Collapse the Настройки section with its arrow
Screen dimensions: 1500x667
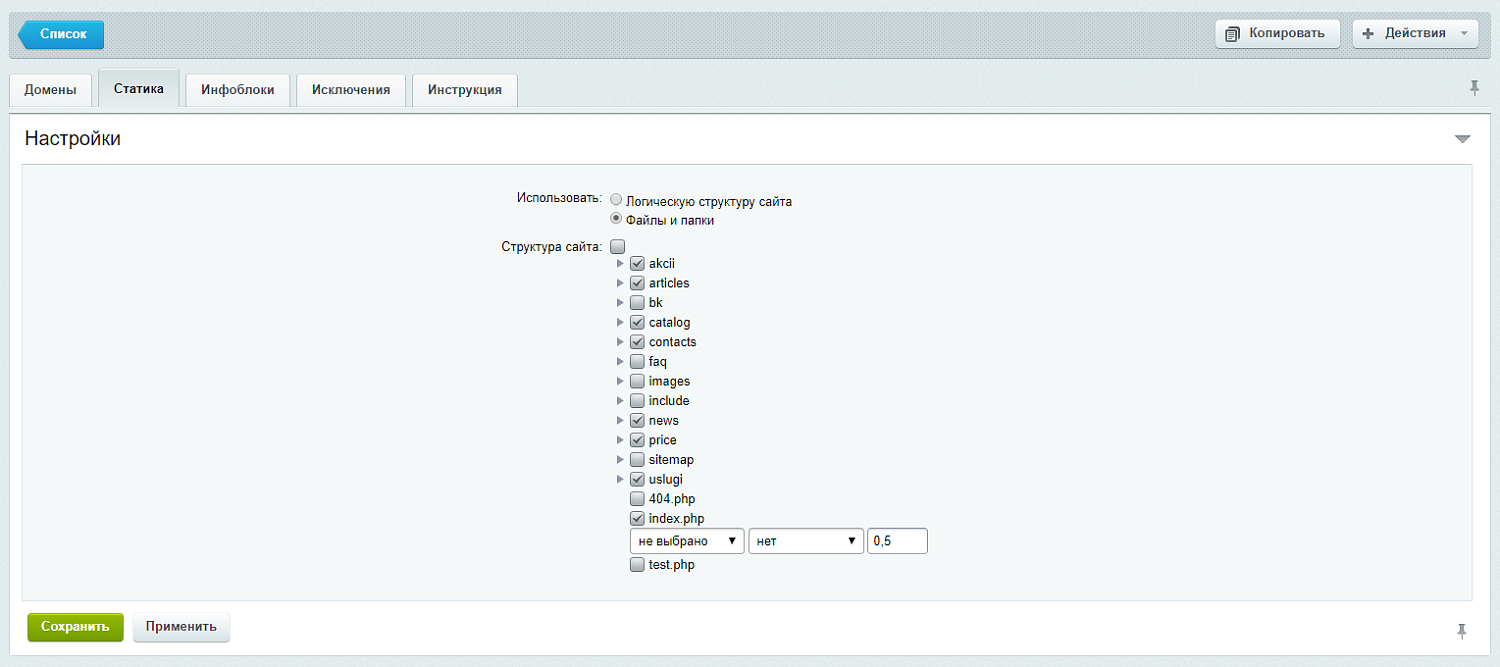point(1464,139)
